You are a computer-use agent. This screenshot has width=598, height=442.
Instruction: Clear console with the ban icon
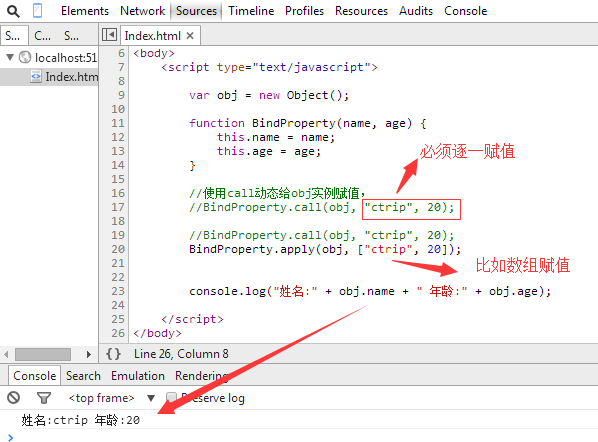(13, 398)
